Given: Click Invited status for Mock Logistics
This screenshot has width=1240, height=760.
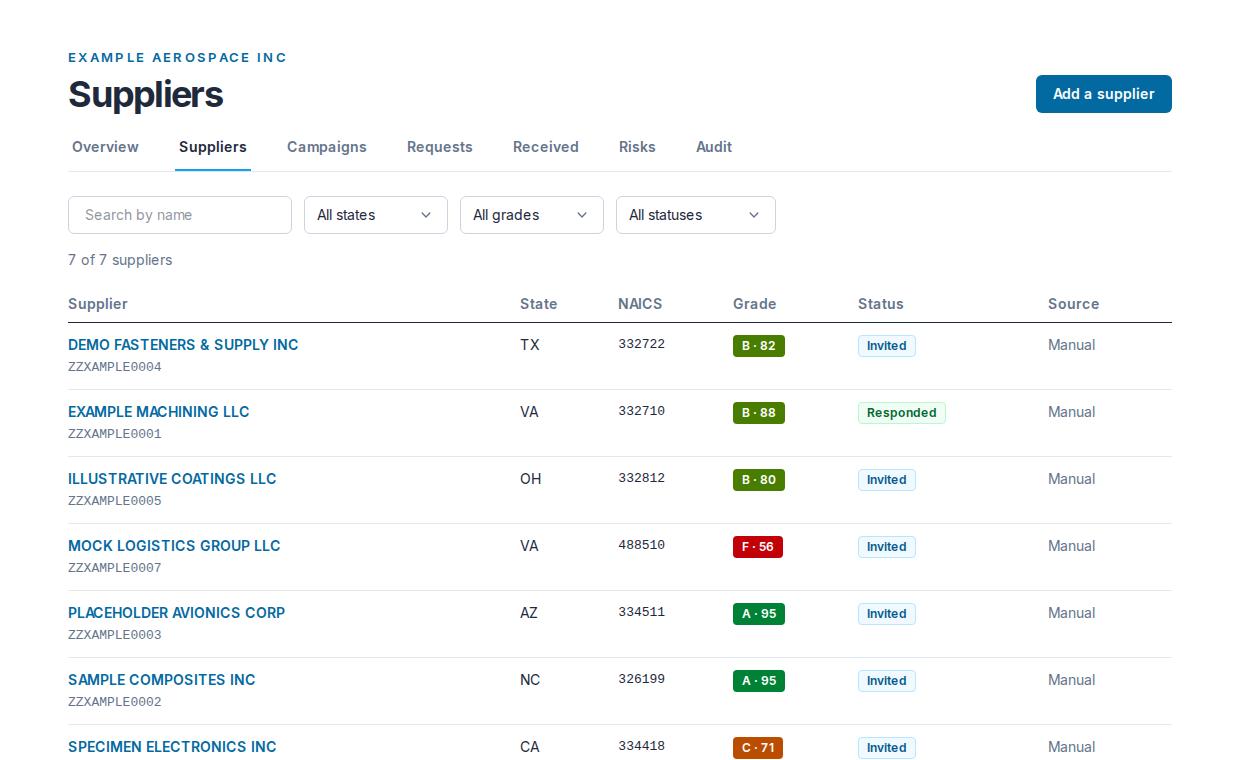Looking at the screenshot, I should (887, 547).
